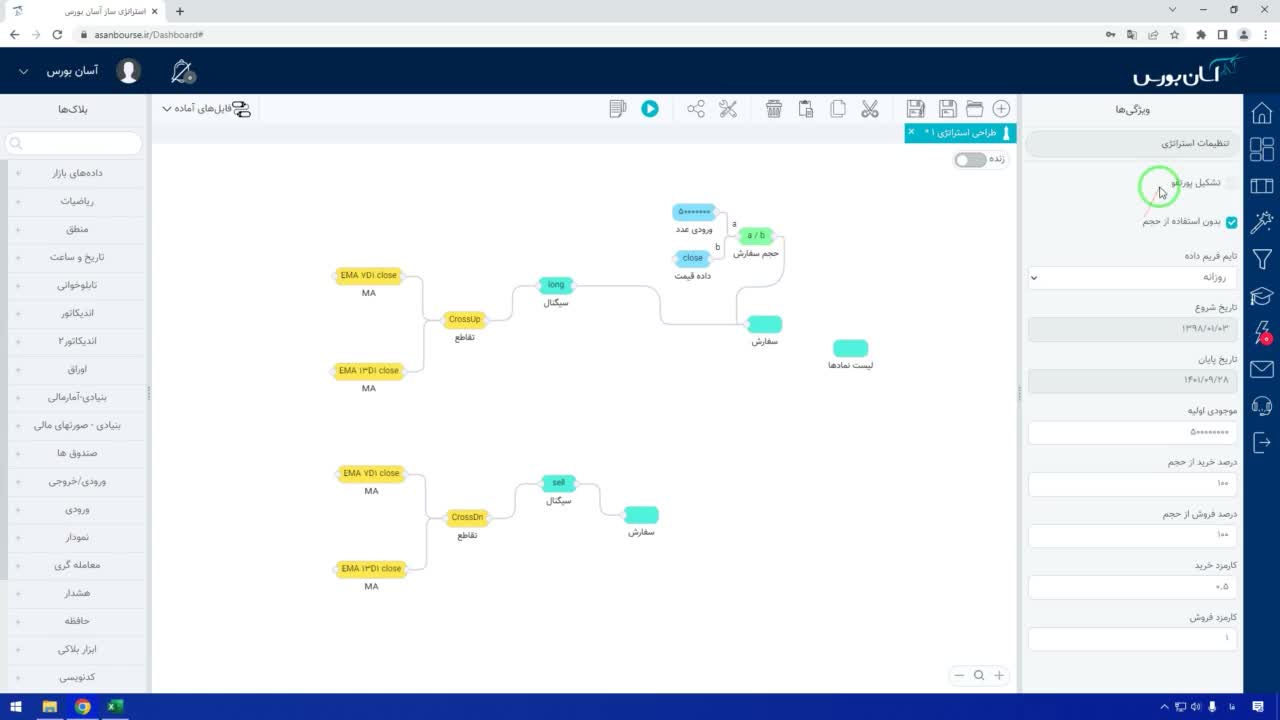This screenshot has width=1280, height=720.
Task: Toggle the زنده live switch
Action: point(969,160)
